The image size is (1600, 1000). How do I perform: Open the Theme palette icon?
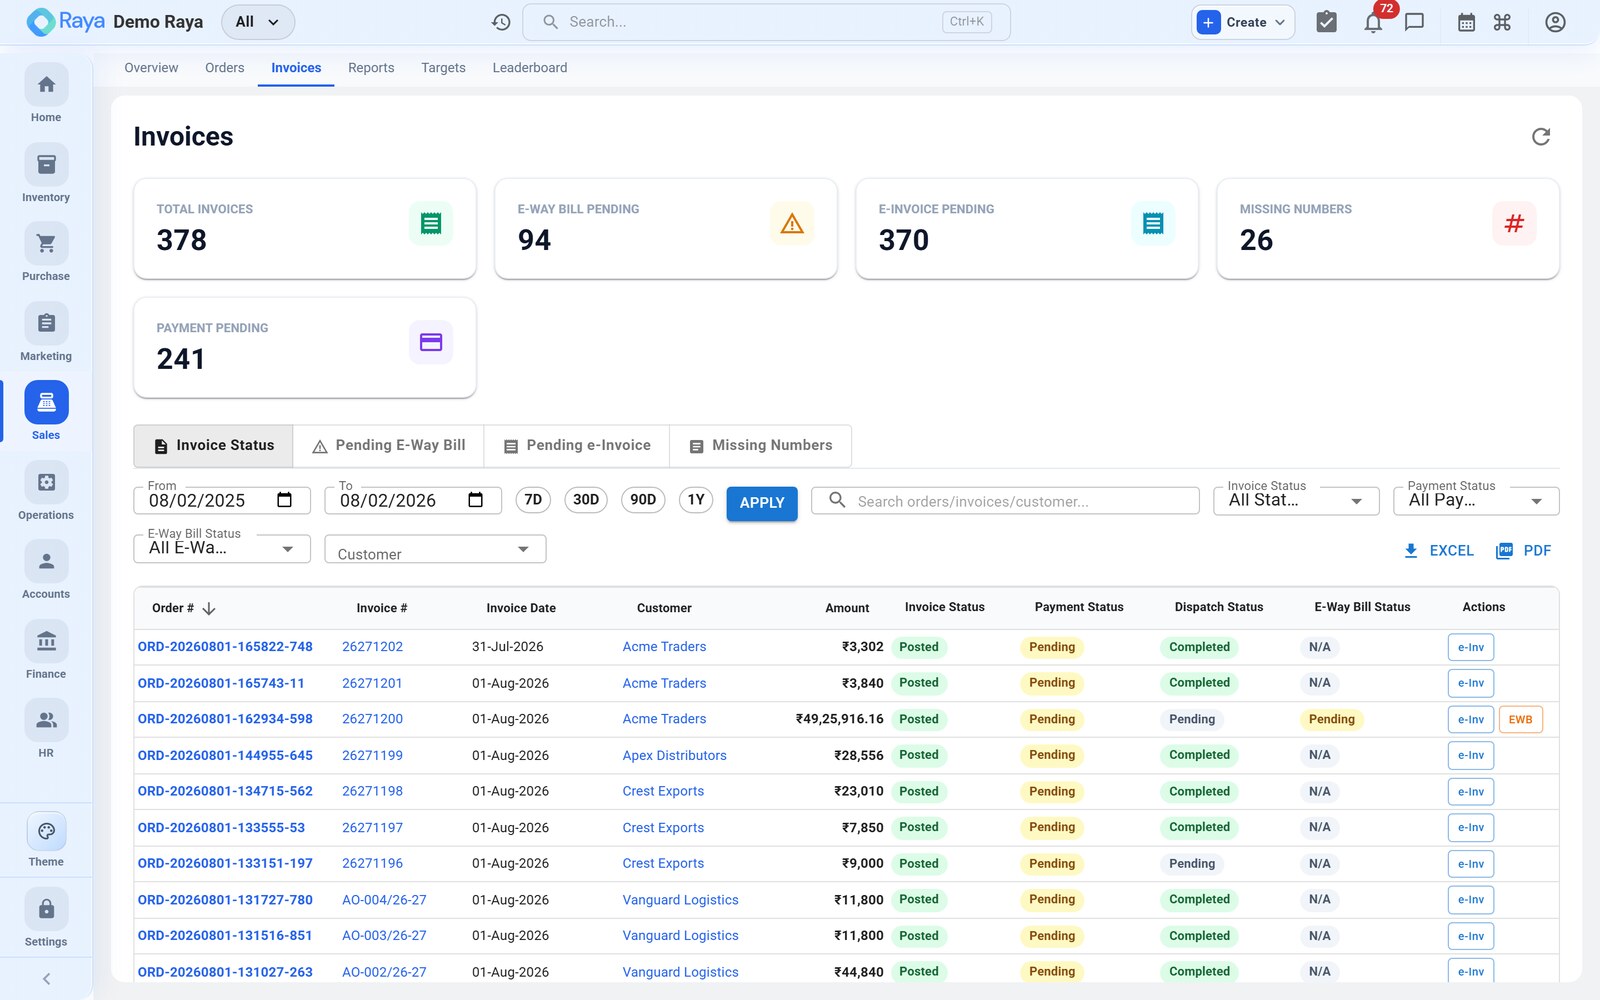coord(46,832)
